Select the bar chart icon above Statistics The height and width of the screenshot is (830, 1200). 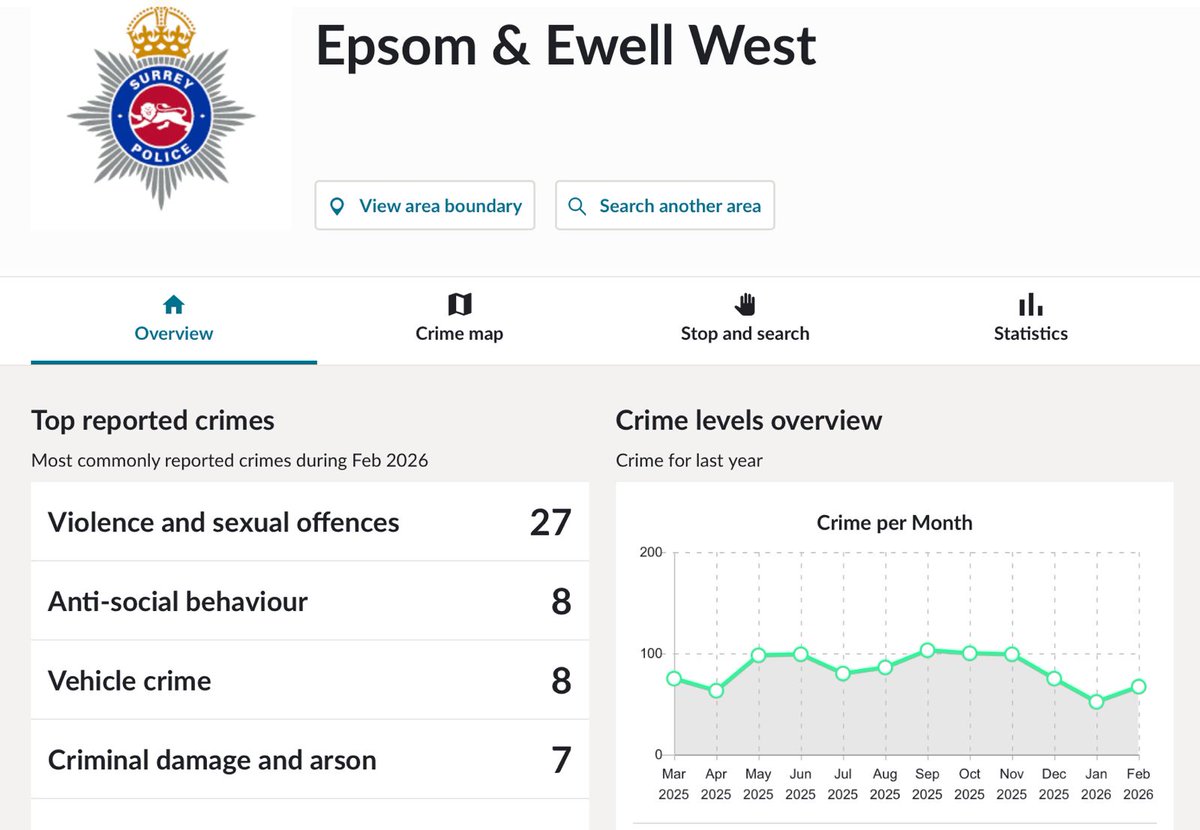tap(1030, 303)
